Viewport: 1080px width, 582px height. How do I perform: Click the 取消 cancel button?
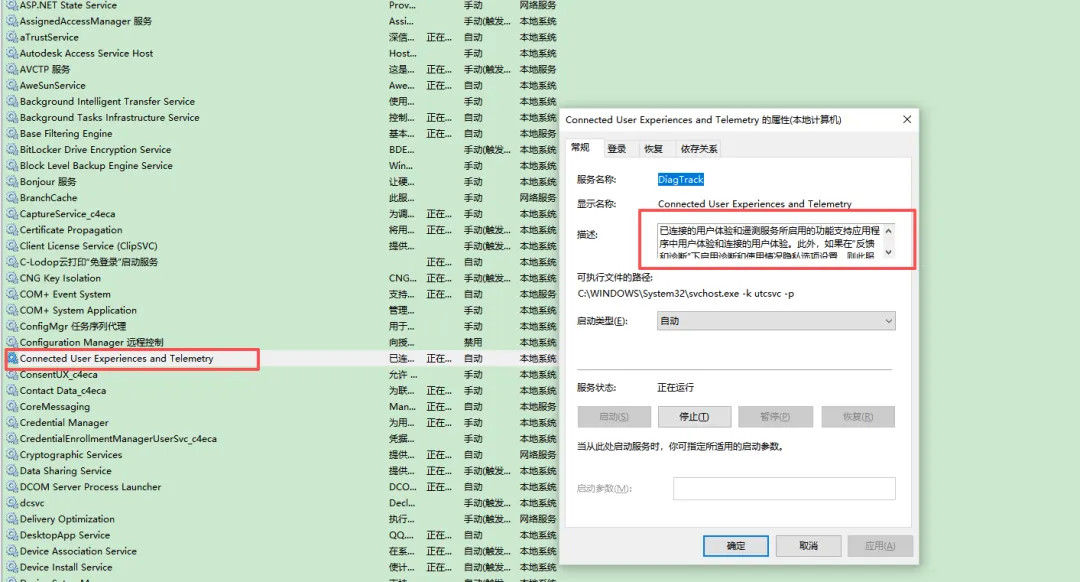click(808, 545)
